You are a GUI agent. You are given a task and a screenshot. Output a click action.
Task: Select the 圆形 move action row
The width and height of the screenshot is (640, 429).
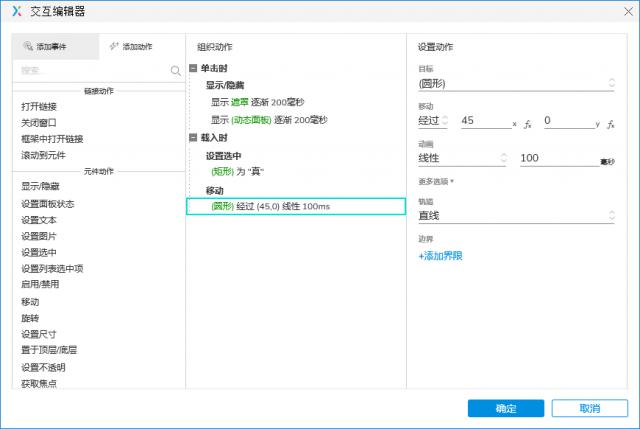click(295, 206)
